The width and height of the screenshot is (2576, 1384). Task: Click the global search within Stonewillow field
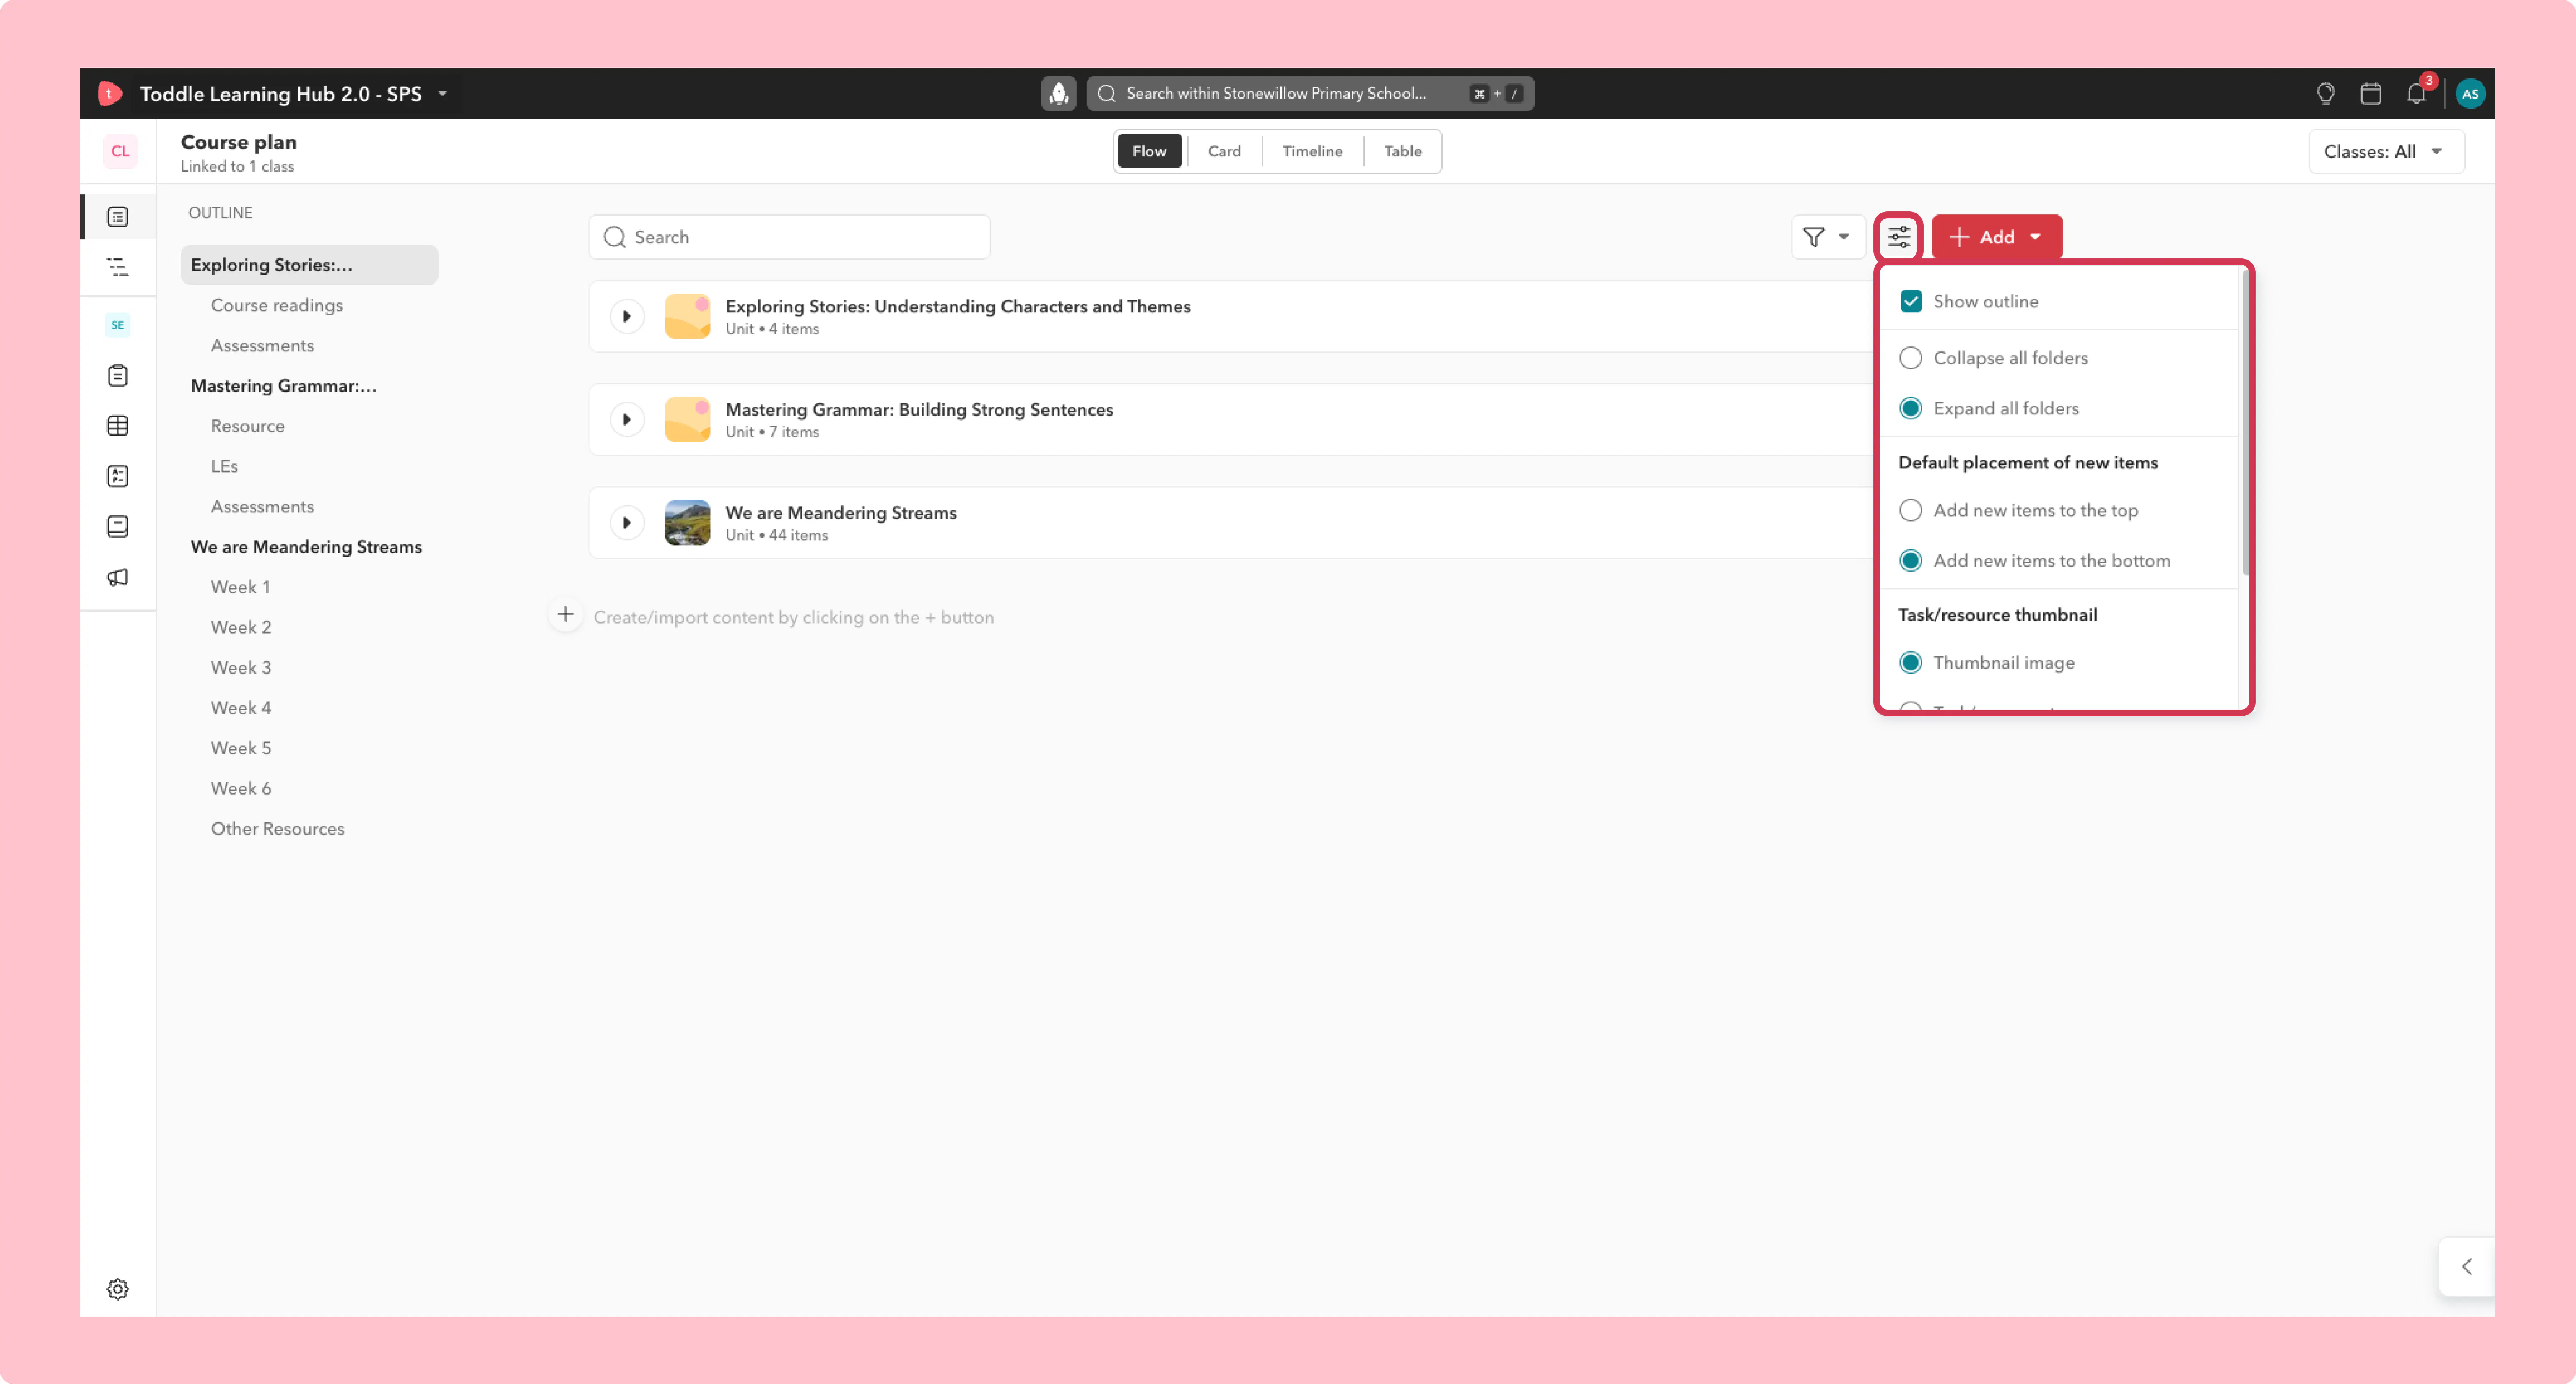(x=1310, y=93)
